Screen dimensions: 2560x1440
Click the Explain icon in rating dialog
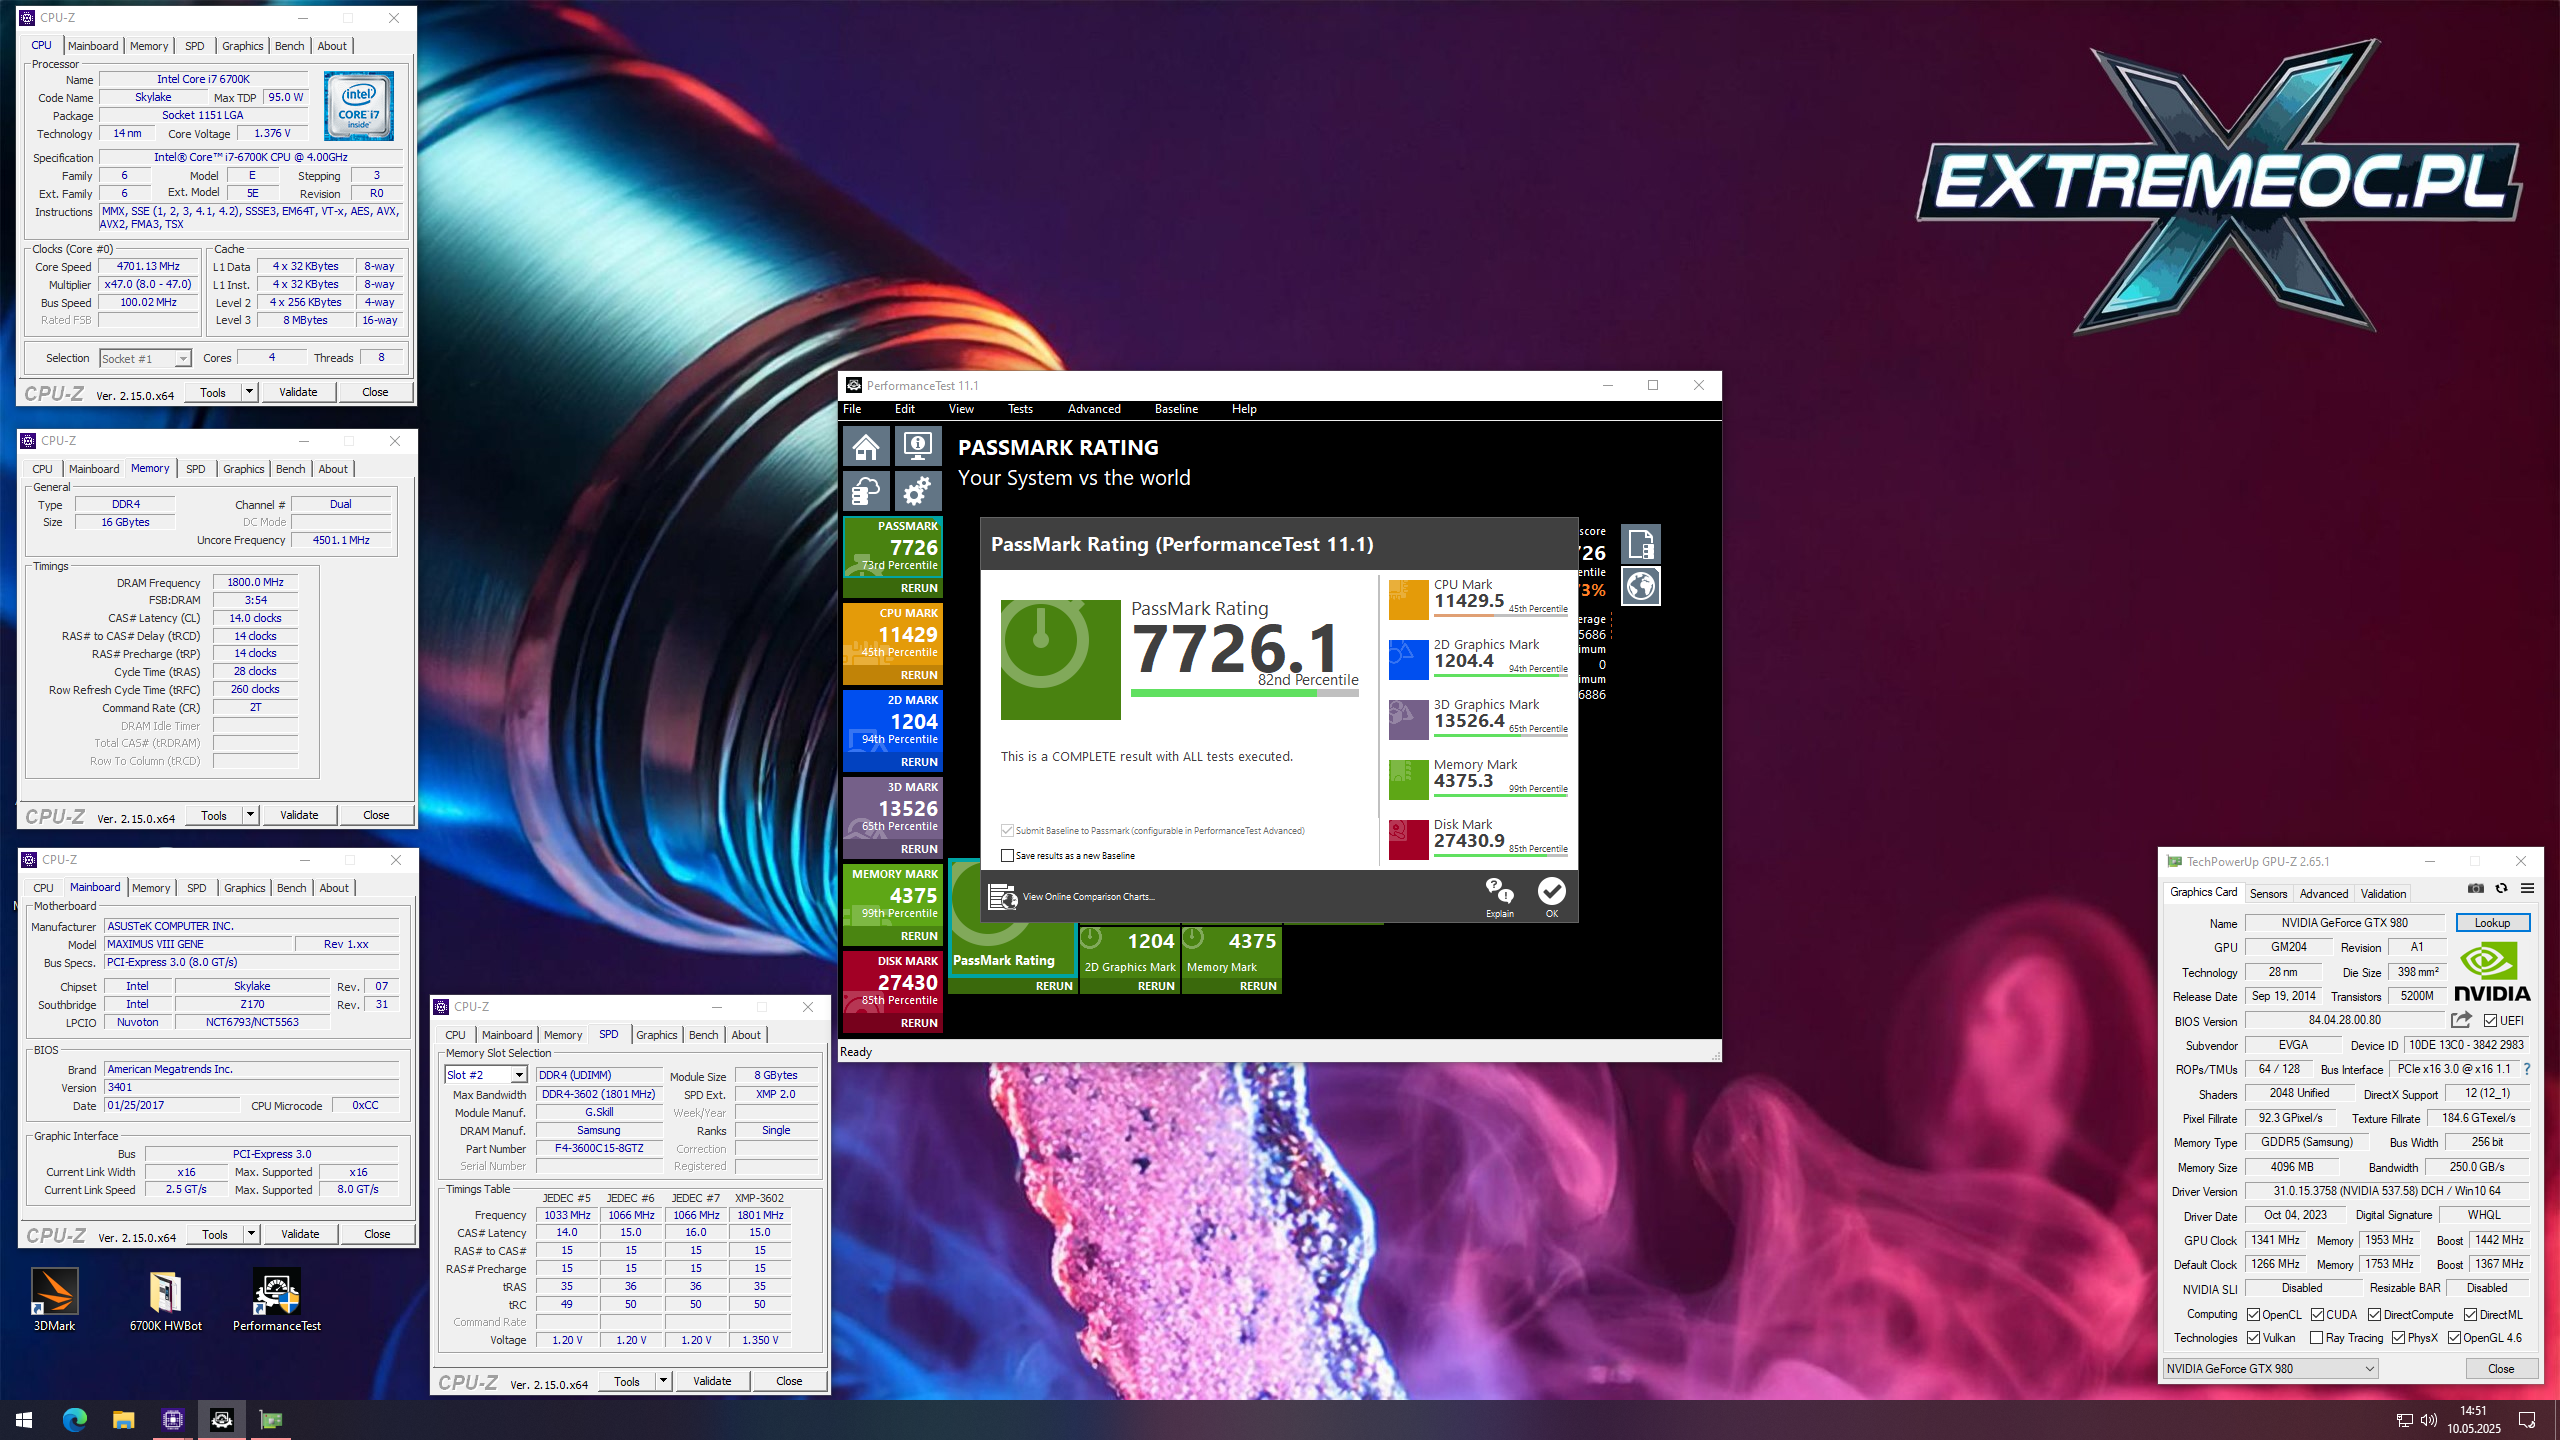(x=1499, y=894)
